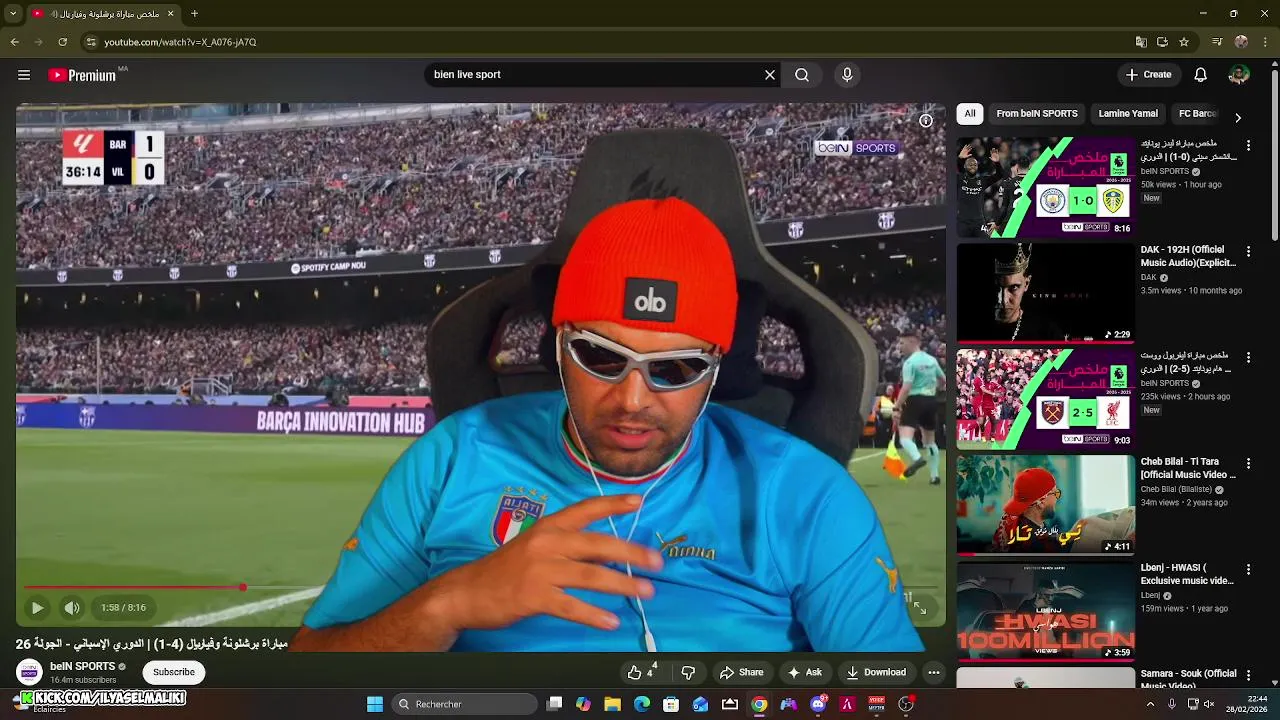Open options for Cheb Bilal - Ti Tara video
The height and width of the screenshot is (720, 1280).
click(1248, 463)
